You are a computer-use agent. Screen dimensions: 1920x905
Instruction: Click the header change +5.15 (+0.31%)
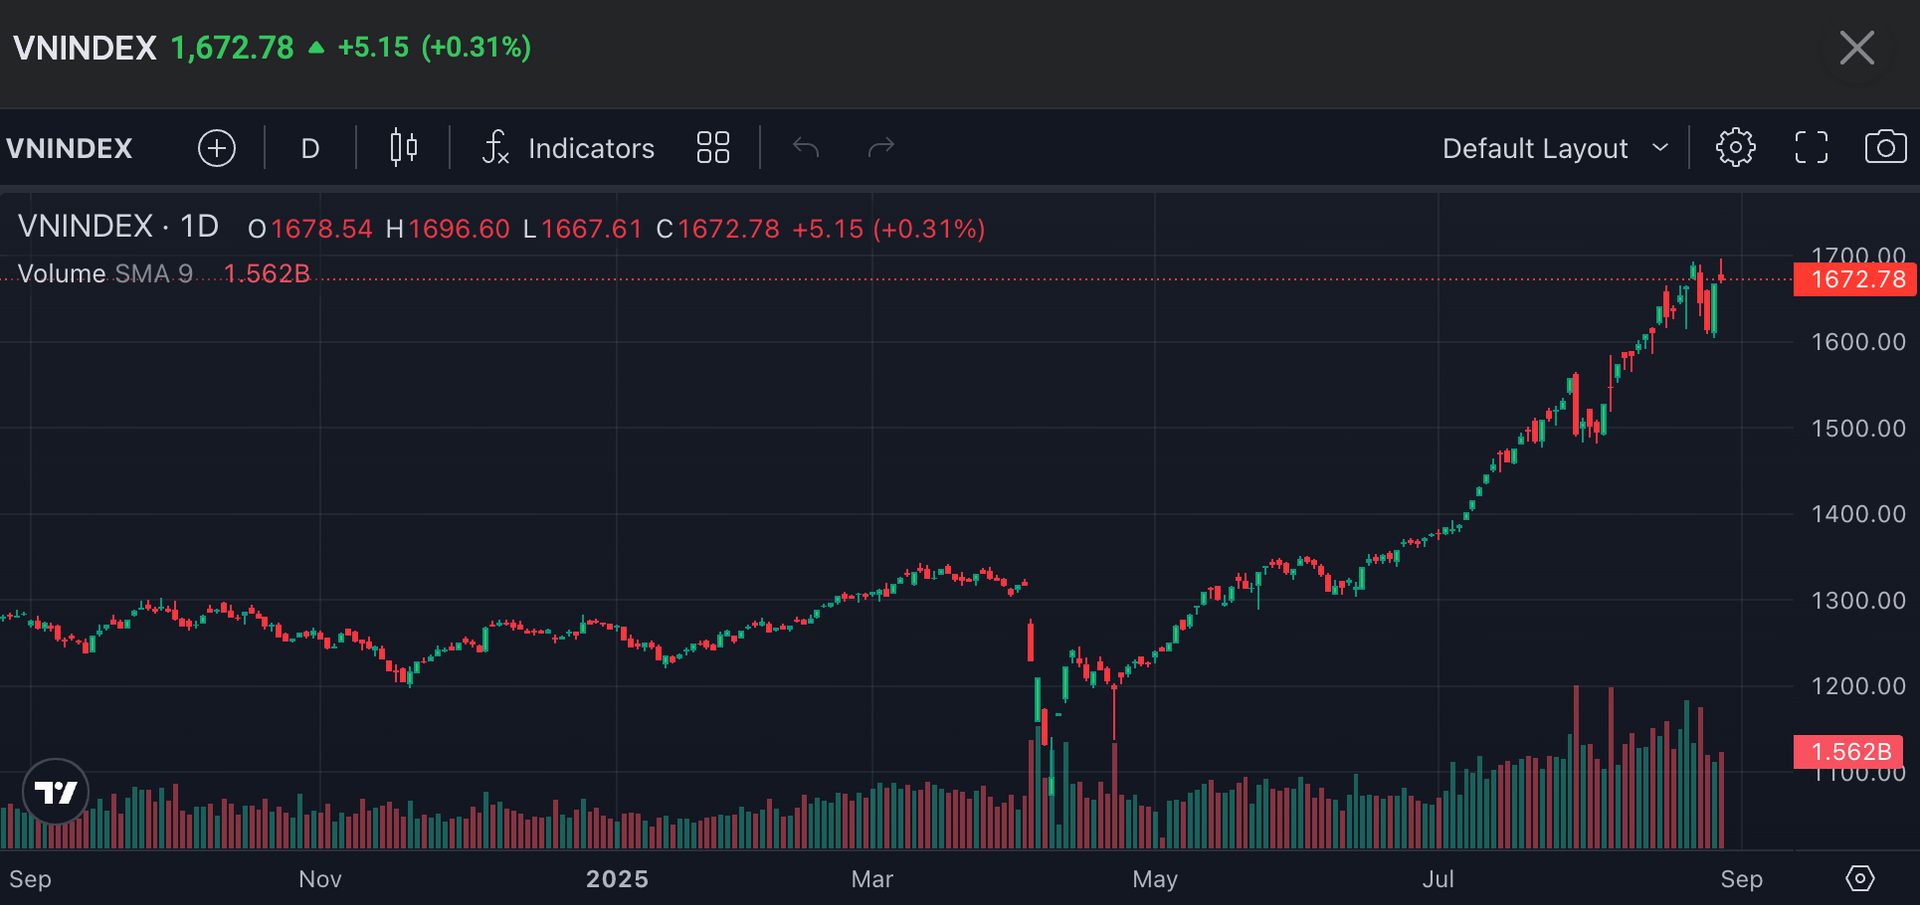(434, 47)
